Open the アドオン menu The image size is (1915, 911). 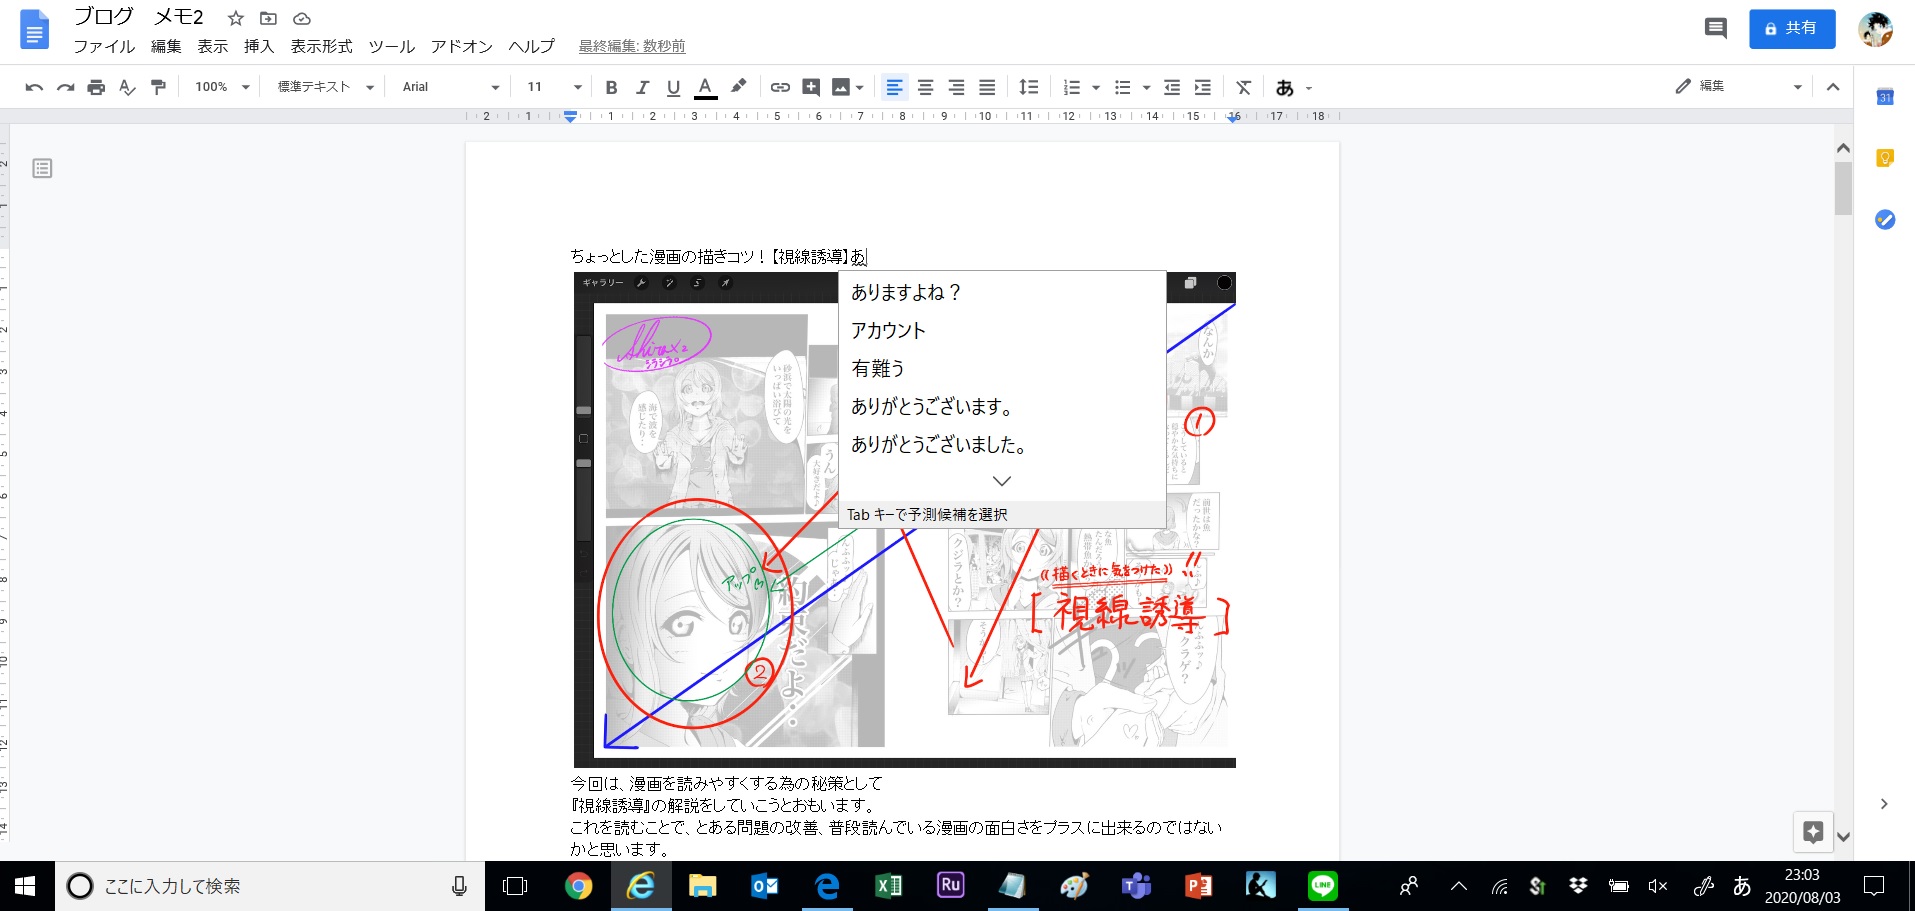(x=461, y=46)
